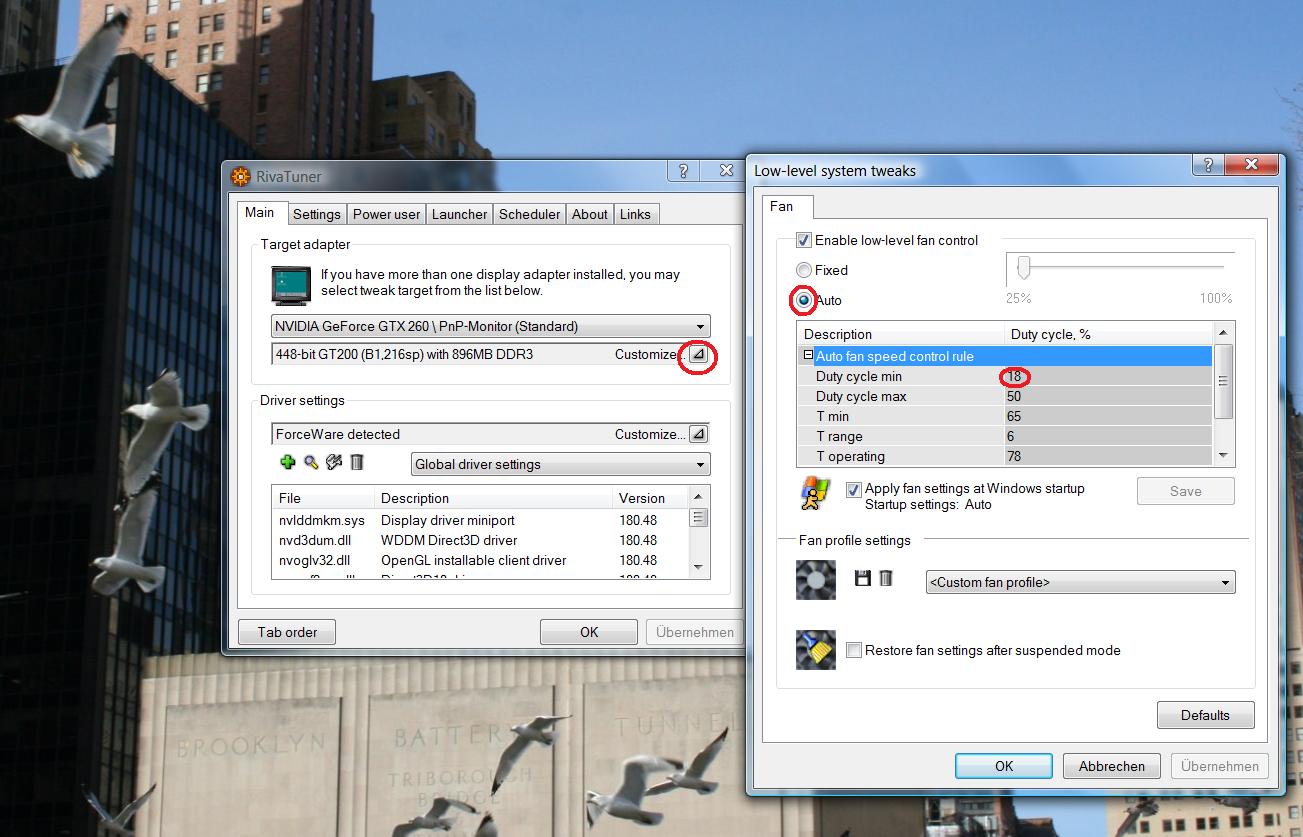Viewport: 1303px width, 837px height.
Task: Click the Duty cycle, % column header
Action: 1109,334
